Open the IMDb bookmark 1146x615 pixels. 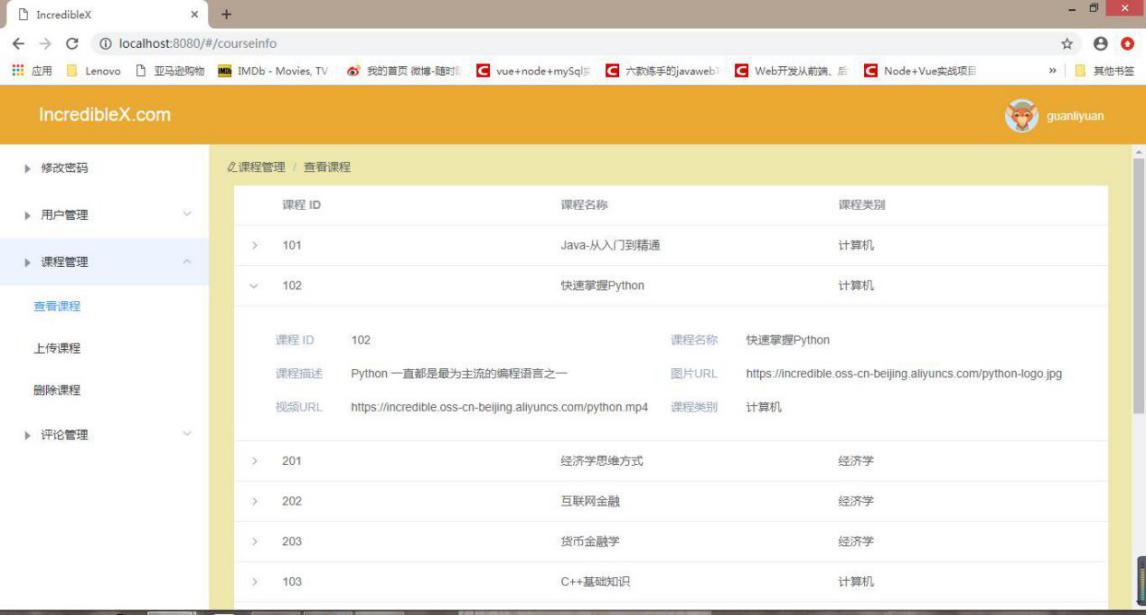(x=272, y=71)
